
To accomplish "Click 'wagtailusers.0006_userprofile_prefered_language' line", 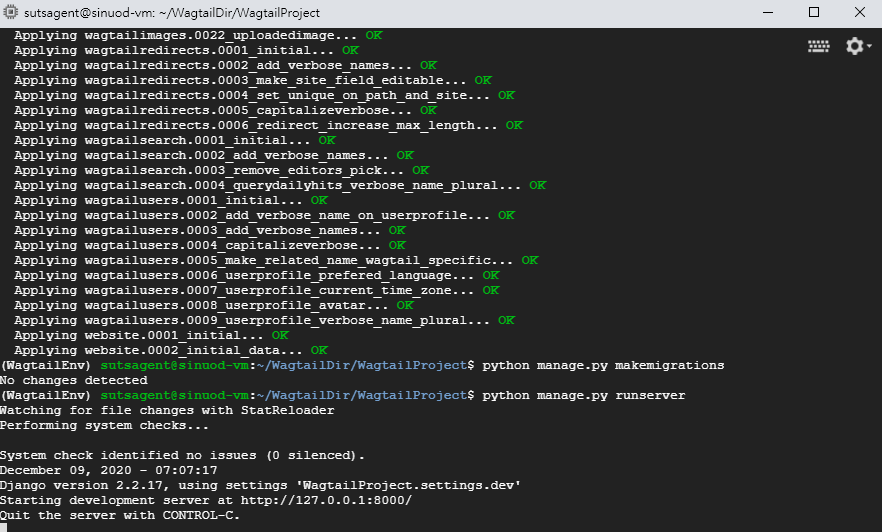I will point(256,275).
